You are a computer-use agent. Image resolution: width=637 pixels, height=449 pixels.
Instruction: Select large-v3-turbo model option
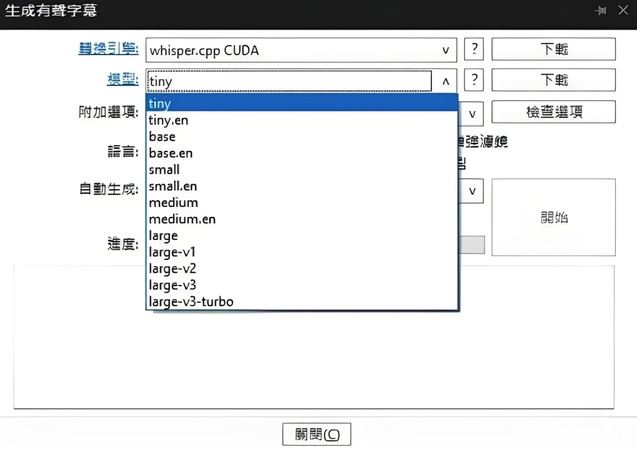pyautogui.click(x=191, y=301)
